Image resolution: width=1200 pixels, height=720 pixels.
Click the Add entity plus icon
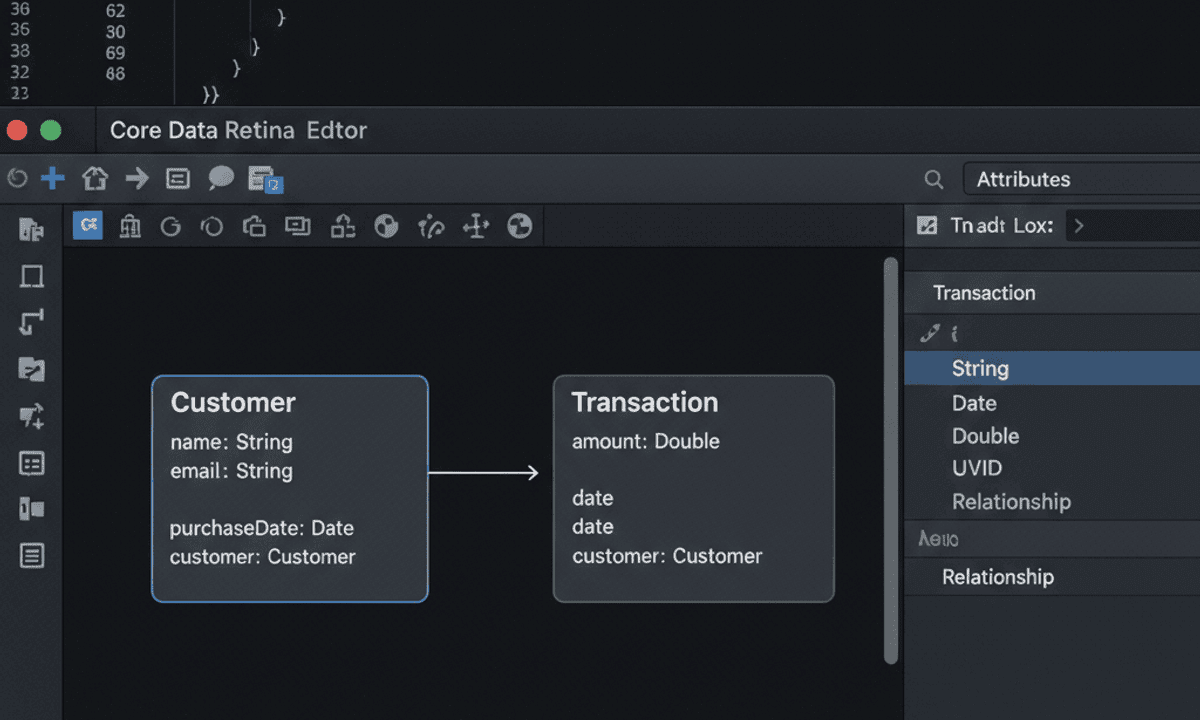coord(52,178)
